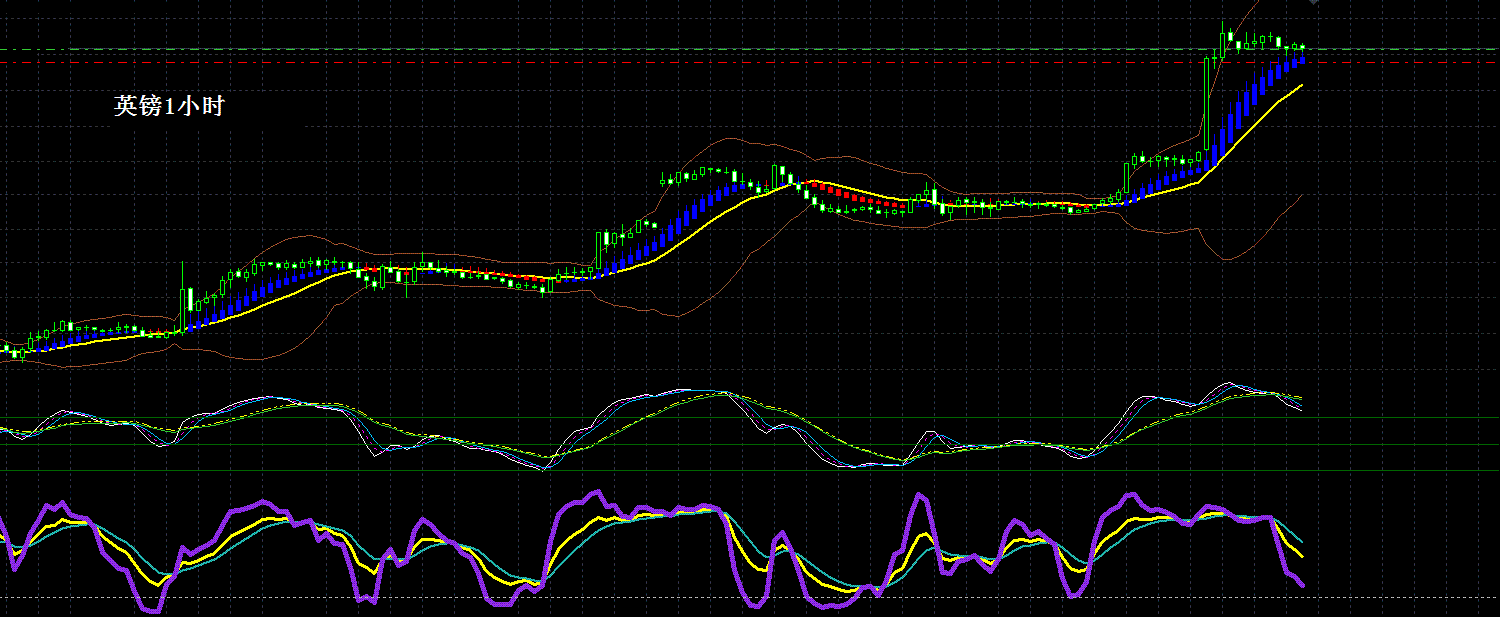This screenshot has height=617, width=1500.
Task: Click the 英镑1小时 chart label
Action: click(169, 105)
